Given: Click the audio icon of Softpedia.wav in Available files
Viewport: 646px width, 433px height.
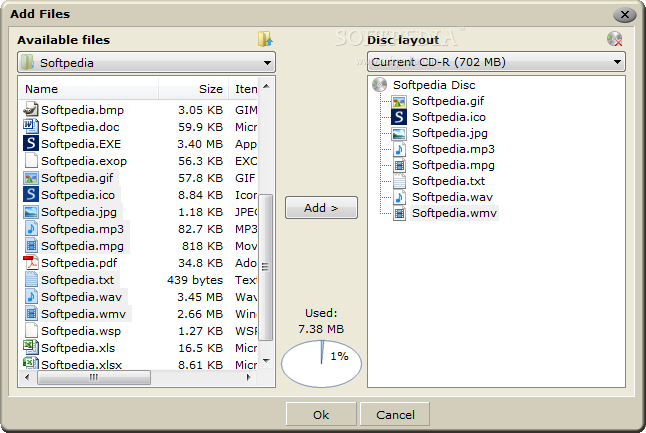Looking at the screenshot, I should [31, 296].
